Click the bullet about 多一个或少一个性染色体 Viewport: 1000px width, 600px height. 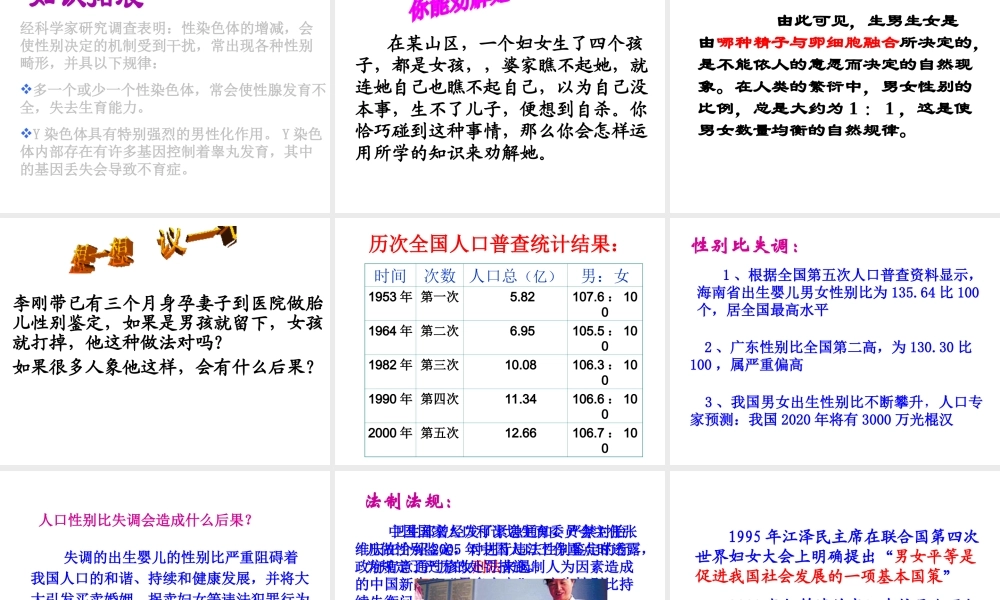pos(173,98)
